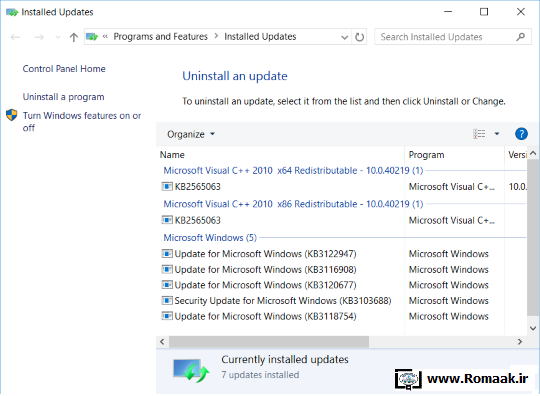
Task: Click icon of KB3103688 security update row
Action: click(167, 301)
